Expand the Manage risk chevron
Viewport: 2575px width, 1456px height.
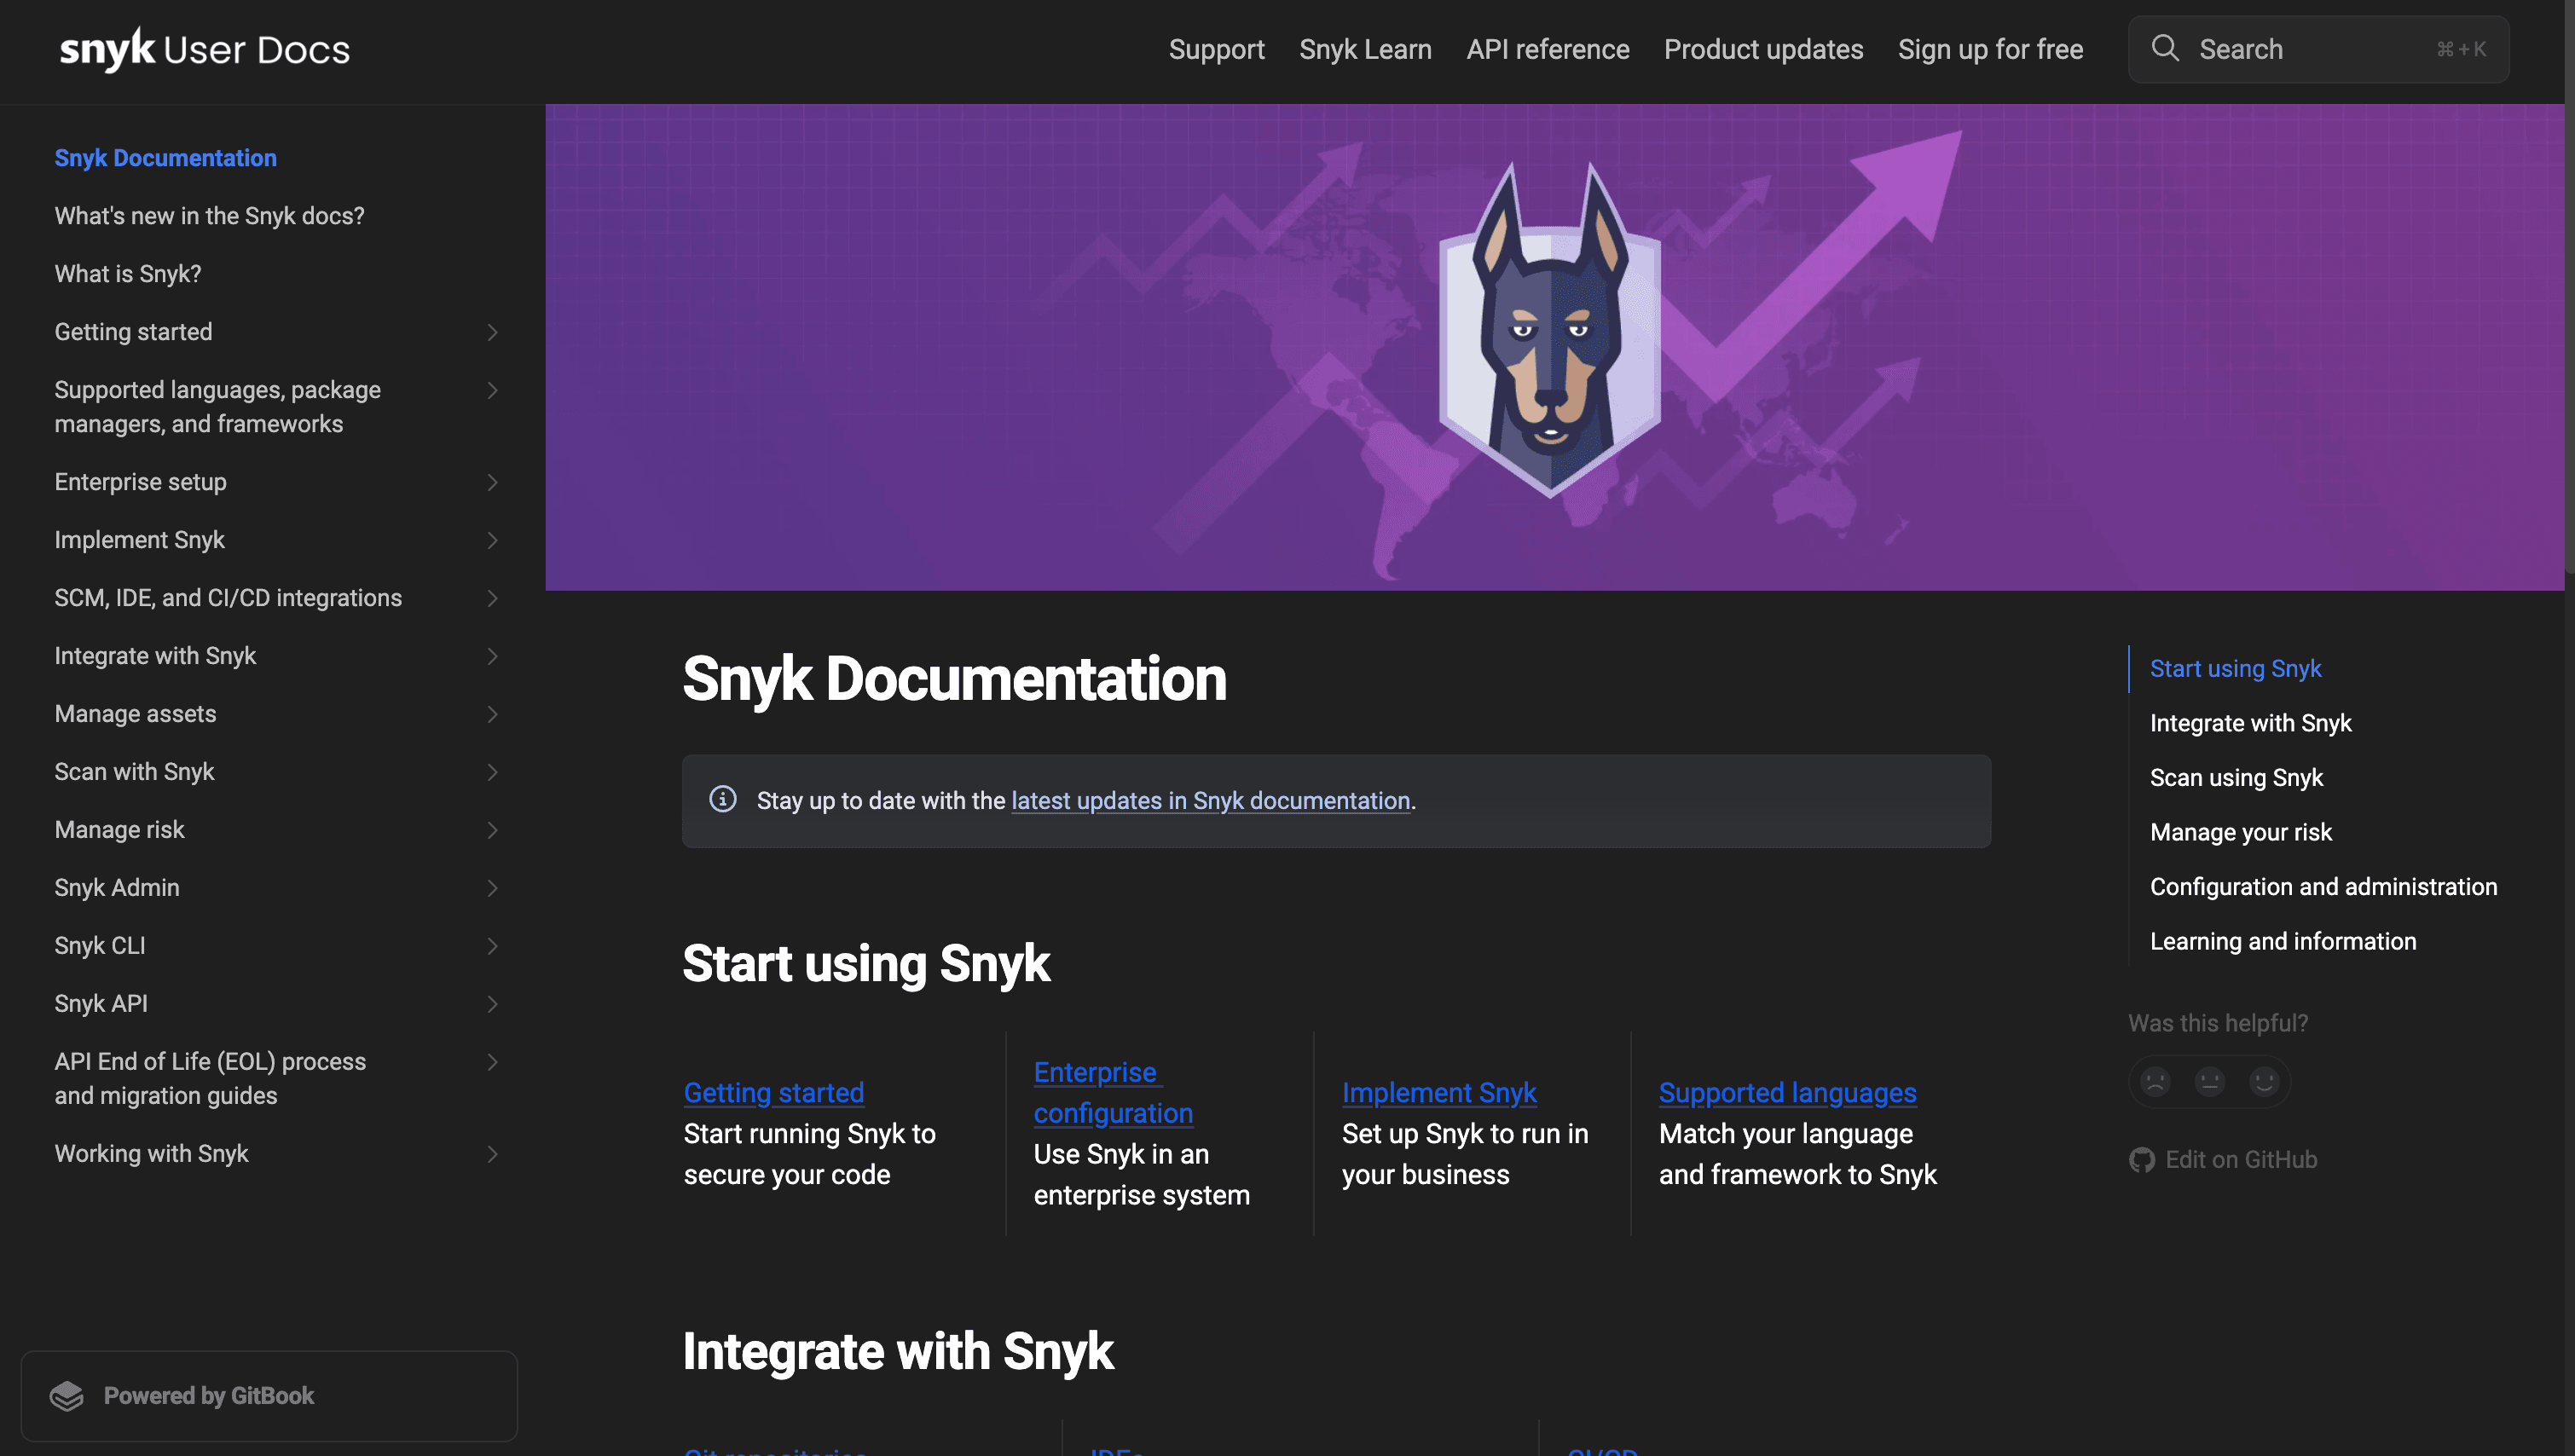point(492,830)
